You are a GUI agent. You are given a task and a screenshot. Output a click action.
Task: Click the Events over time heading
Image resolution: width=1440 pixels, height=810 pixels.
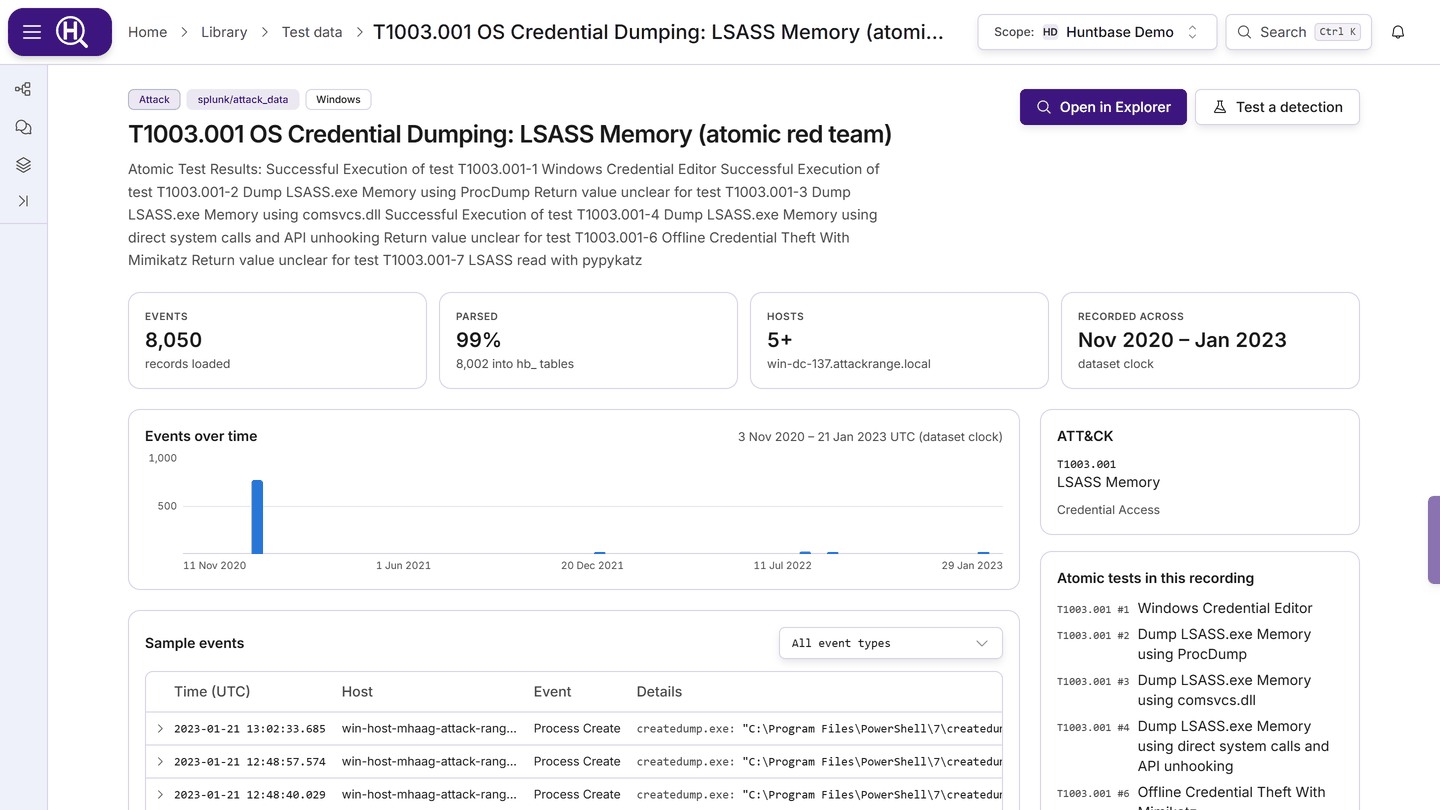click(201, 436)
